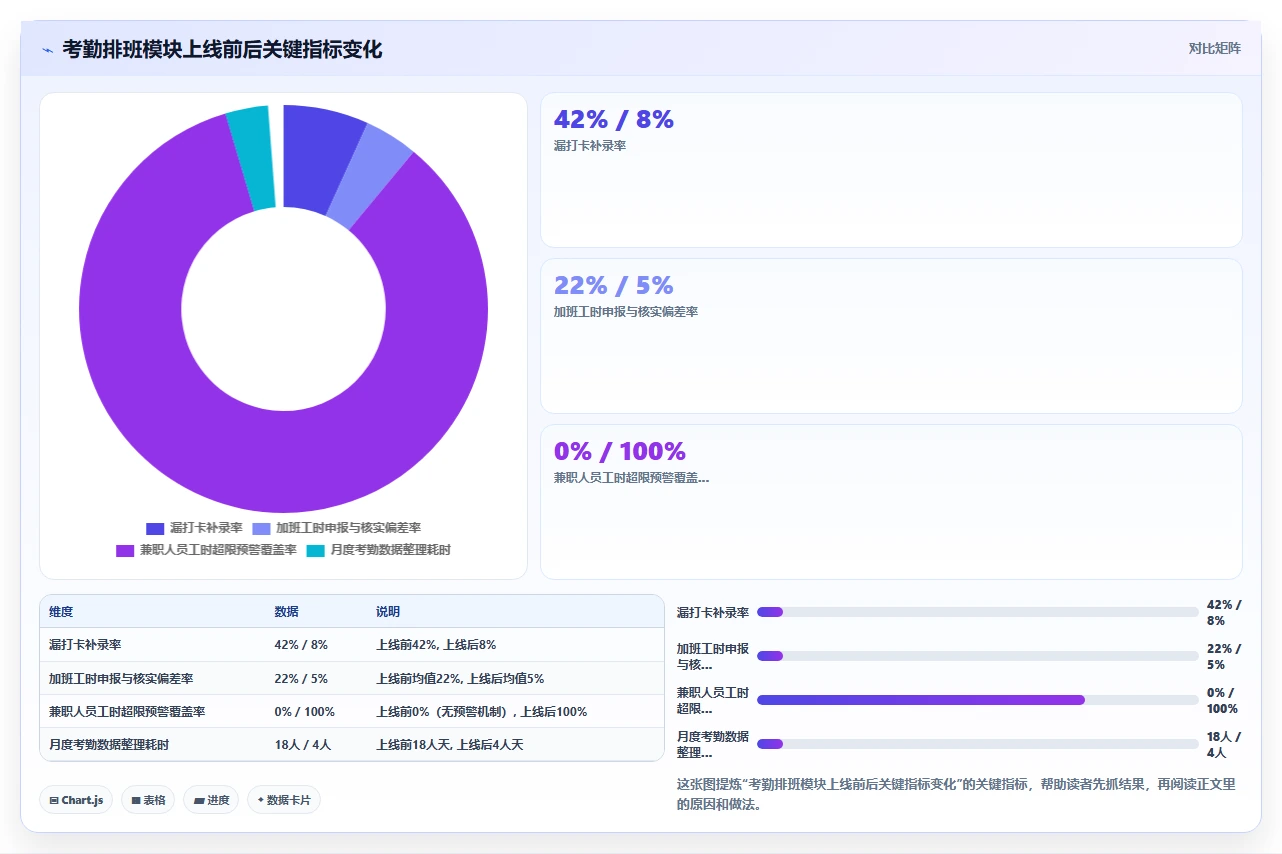Open the 22% / 5% metric card
The width and height of the screenshot is (1282, 854).
coord(891,336)
